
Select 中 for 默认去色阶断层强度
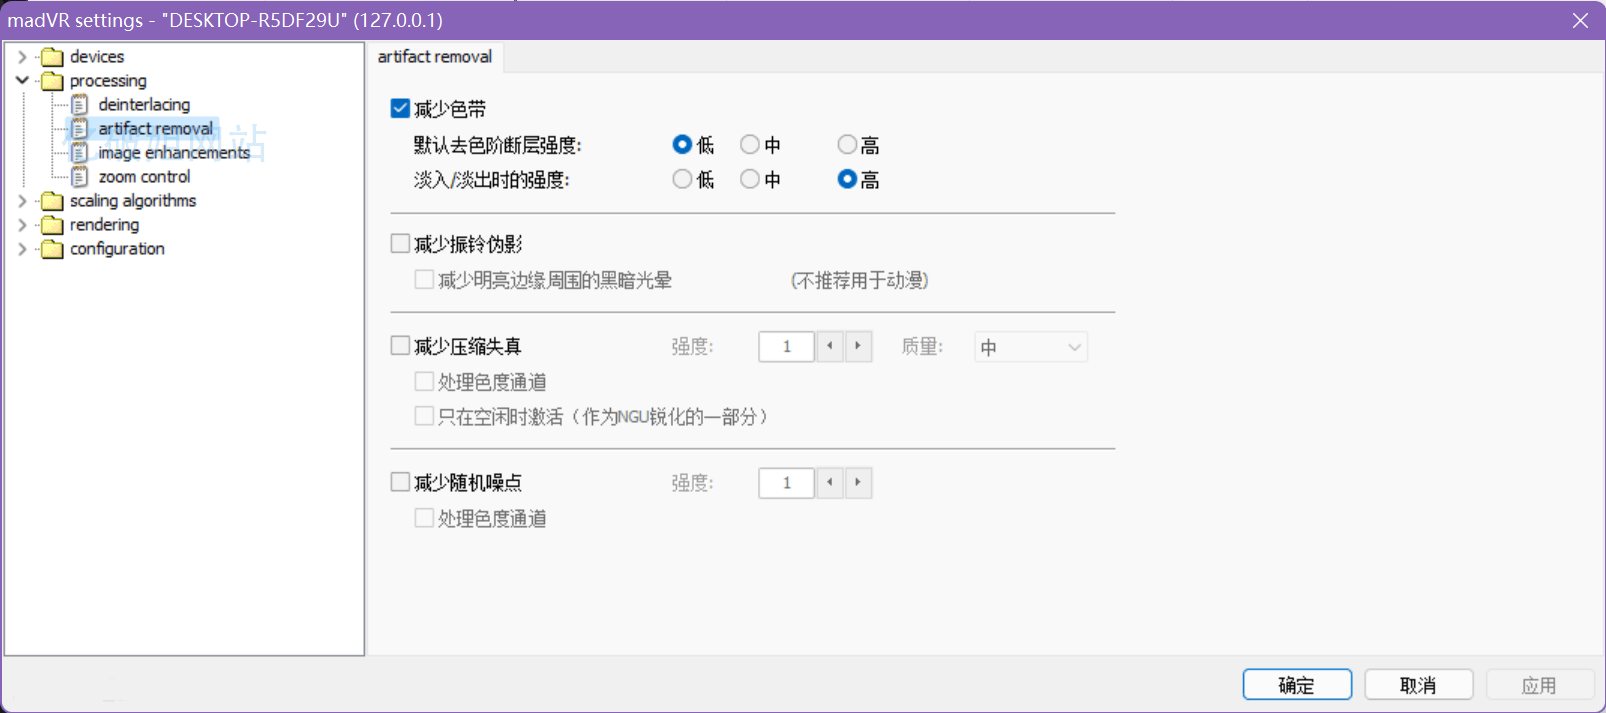750,145
